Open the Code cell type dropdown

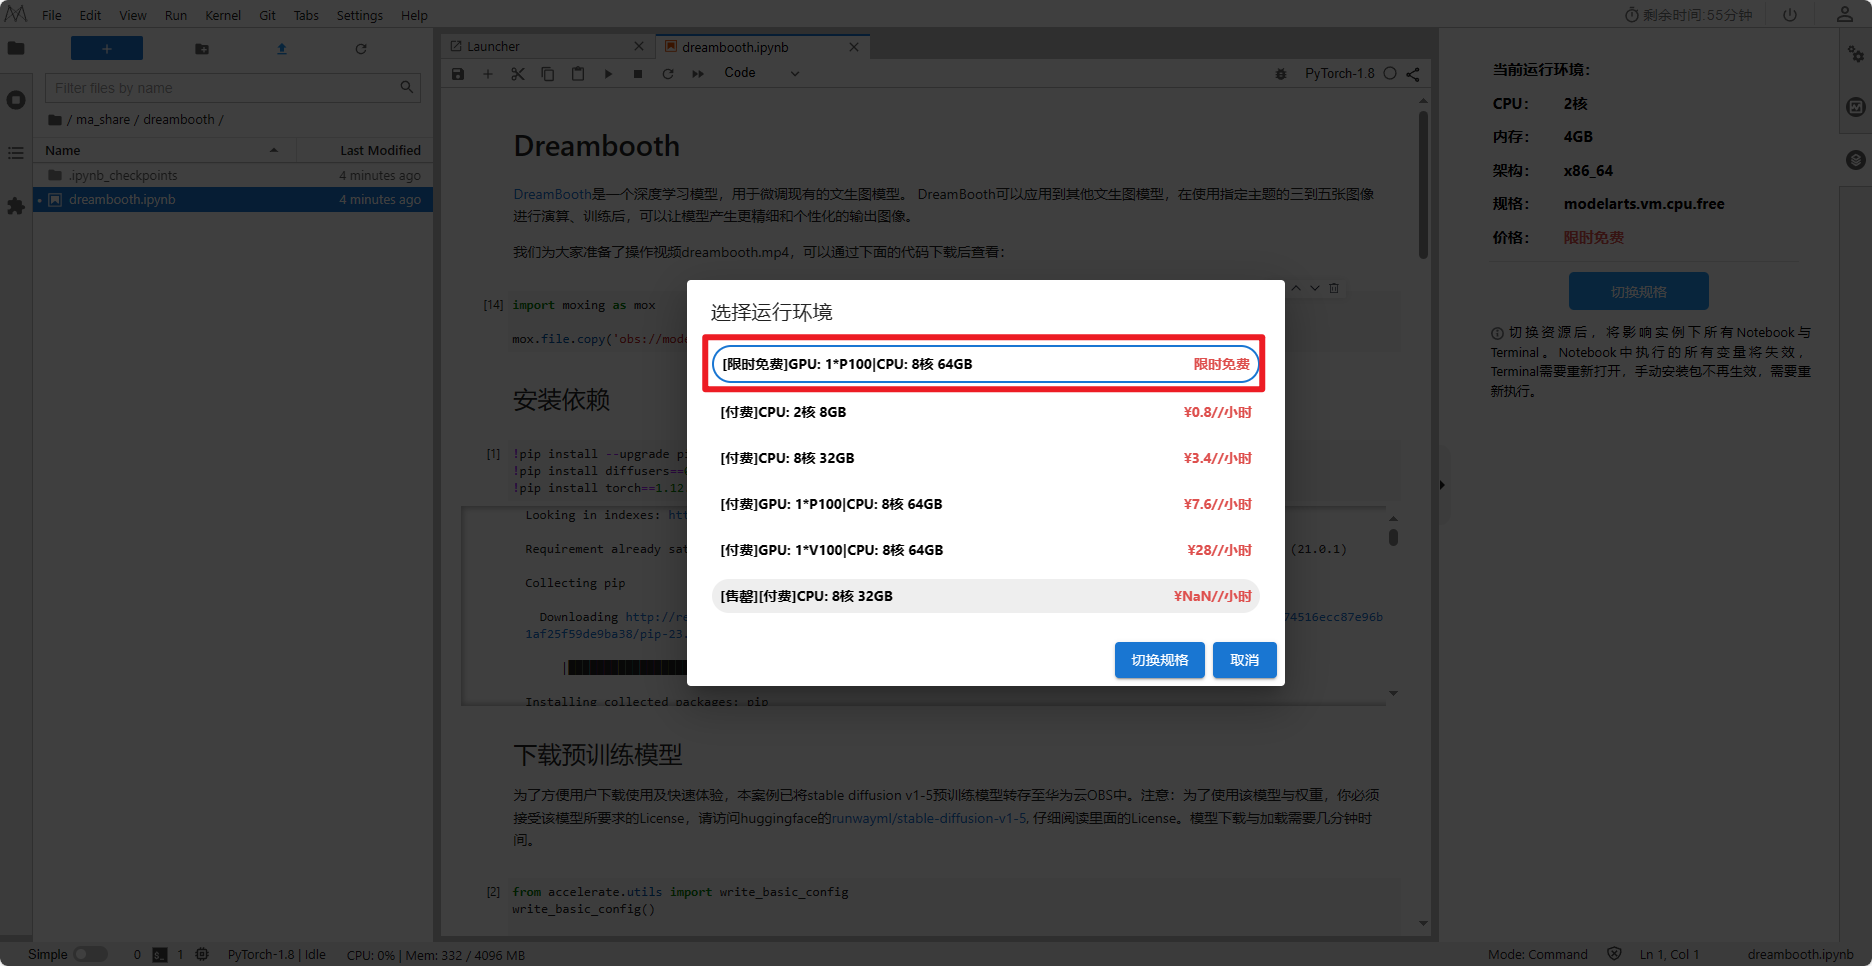762,73
